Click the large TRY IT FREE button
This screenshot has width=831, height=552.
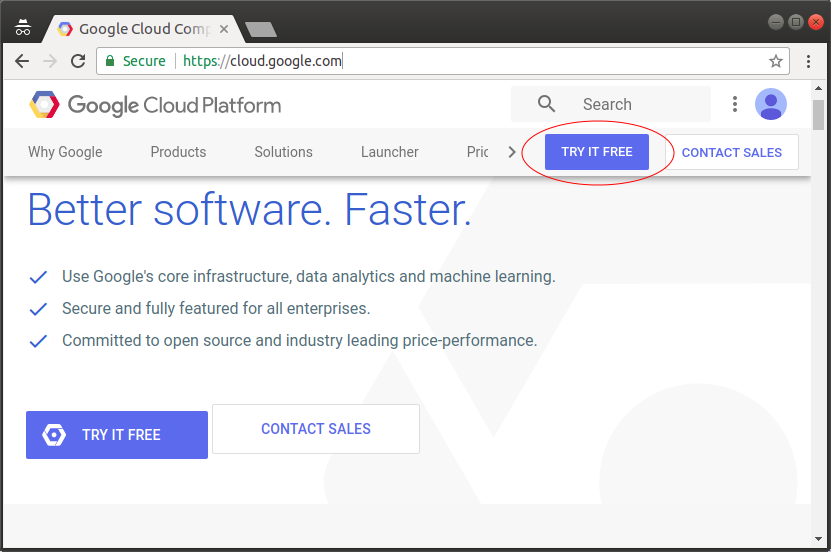pos(117,435)
